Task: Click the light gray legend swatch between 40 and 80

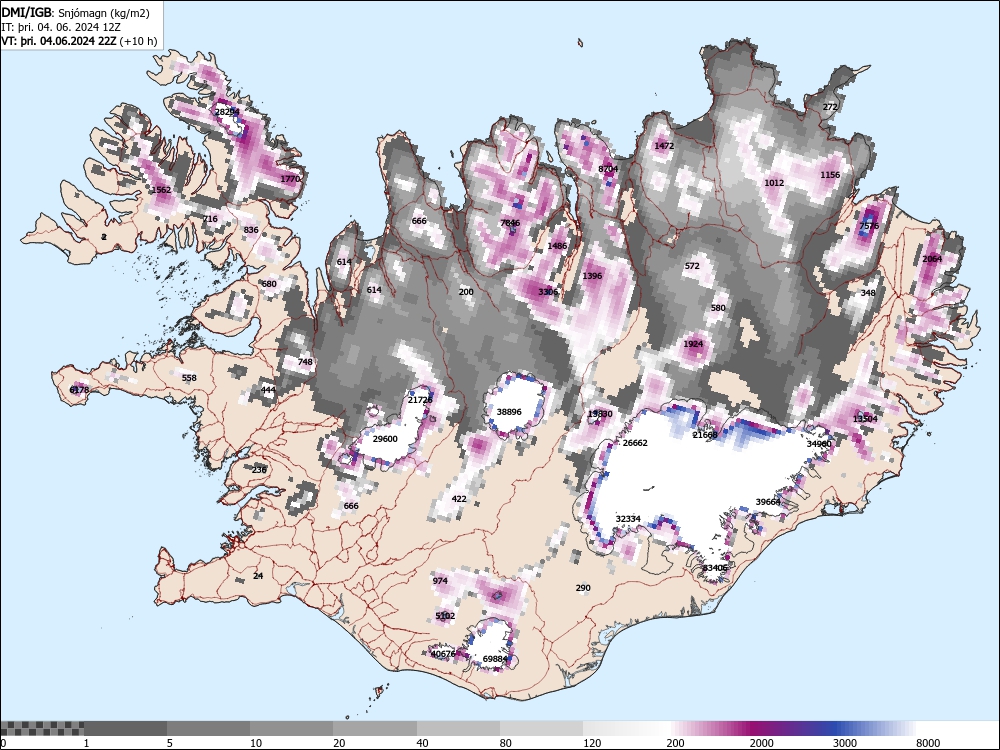Action: (x=459, y=728)
